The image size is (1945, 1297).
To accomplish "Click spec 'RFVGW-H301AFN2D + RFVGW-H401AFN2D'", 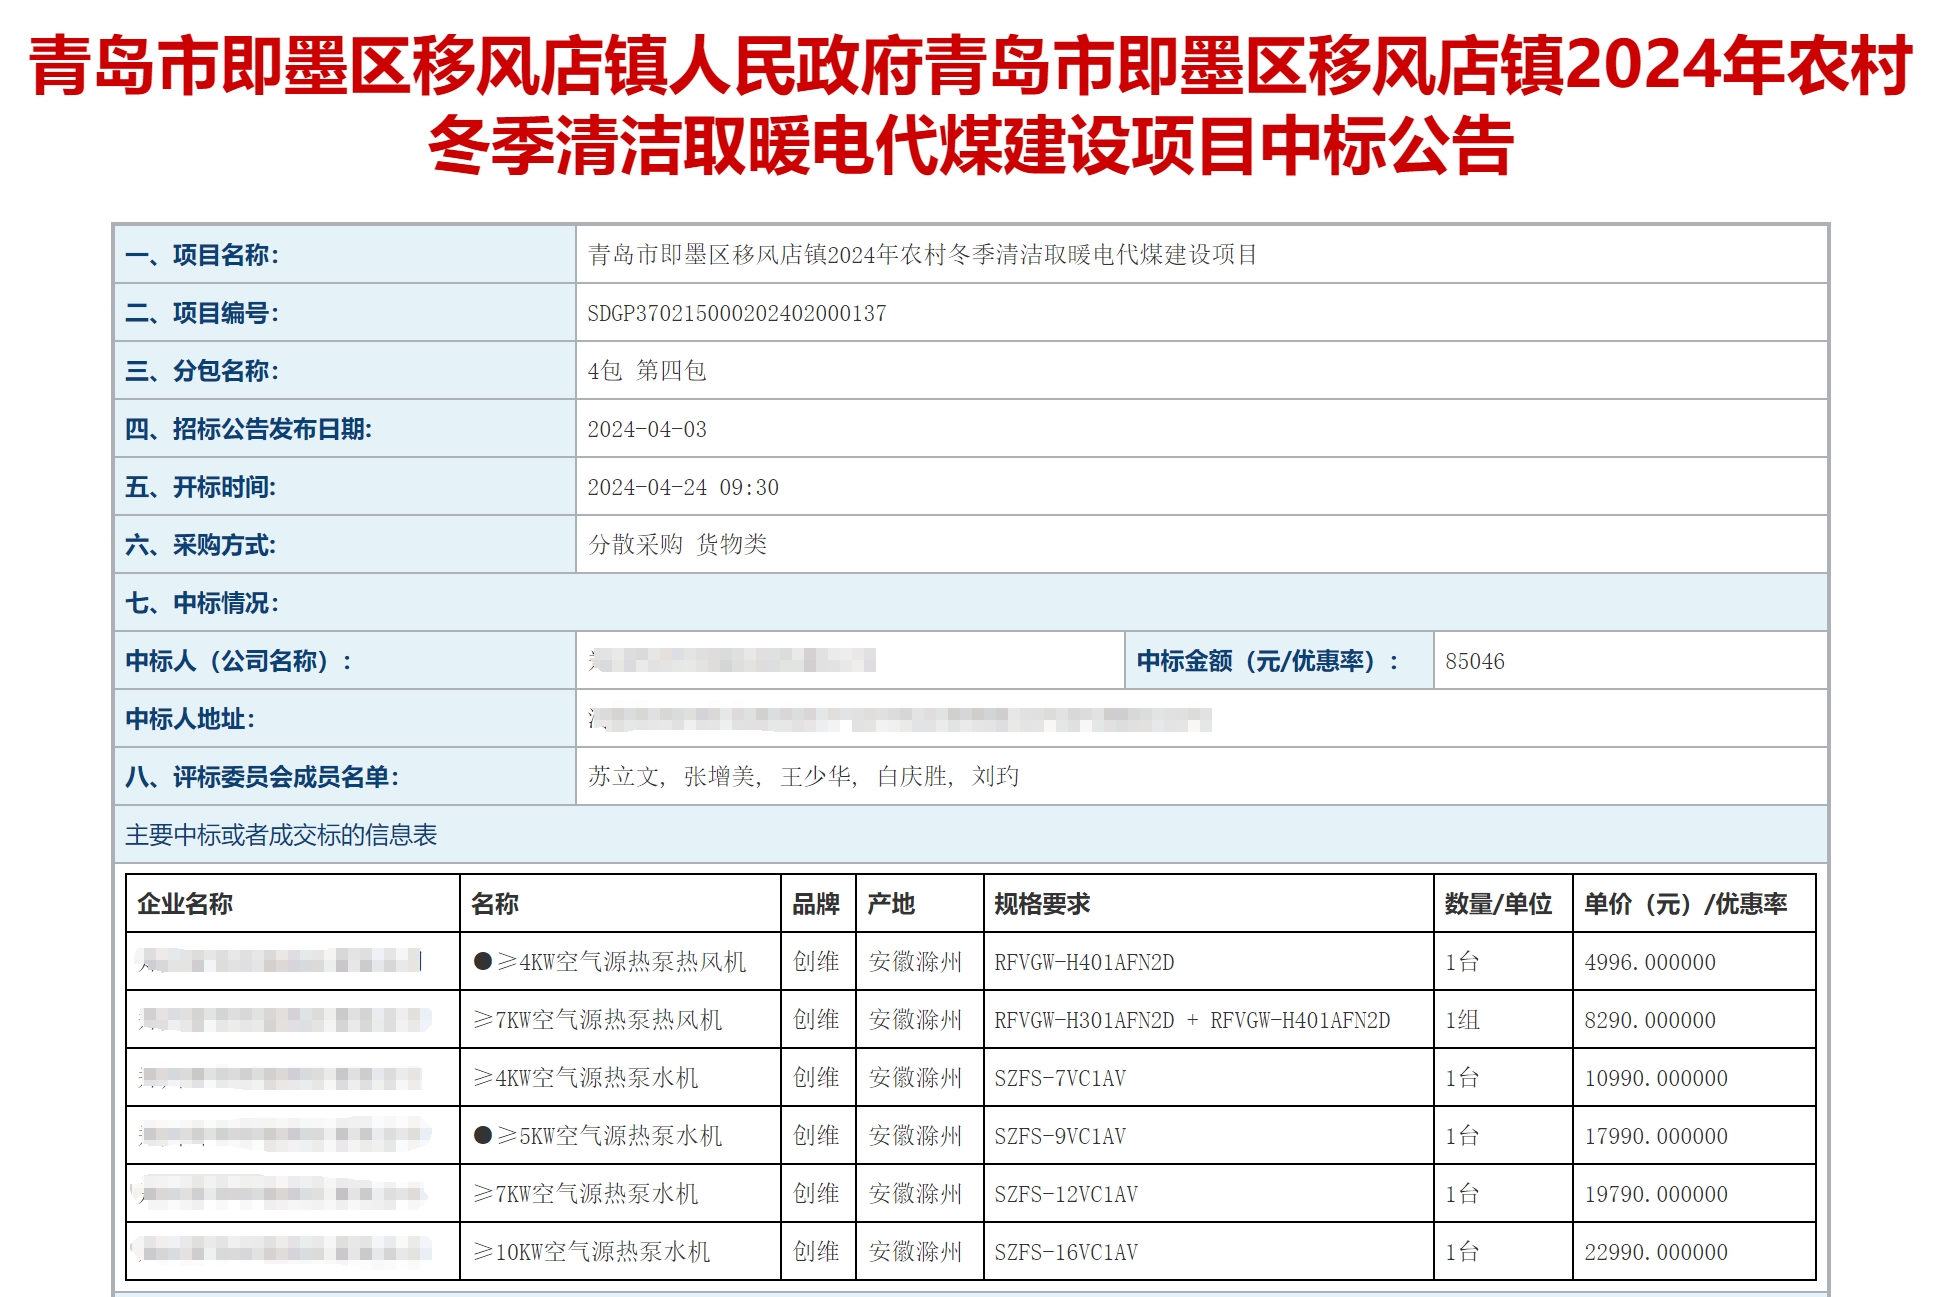I will pos(1192,1020).
